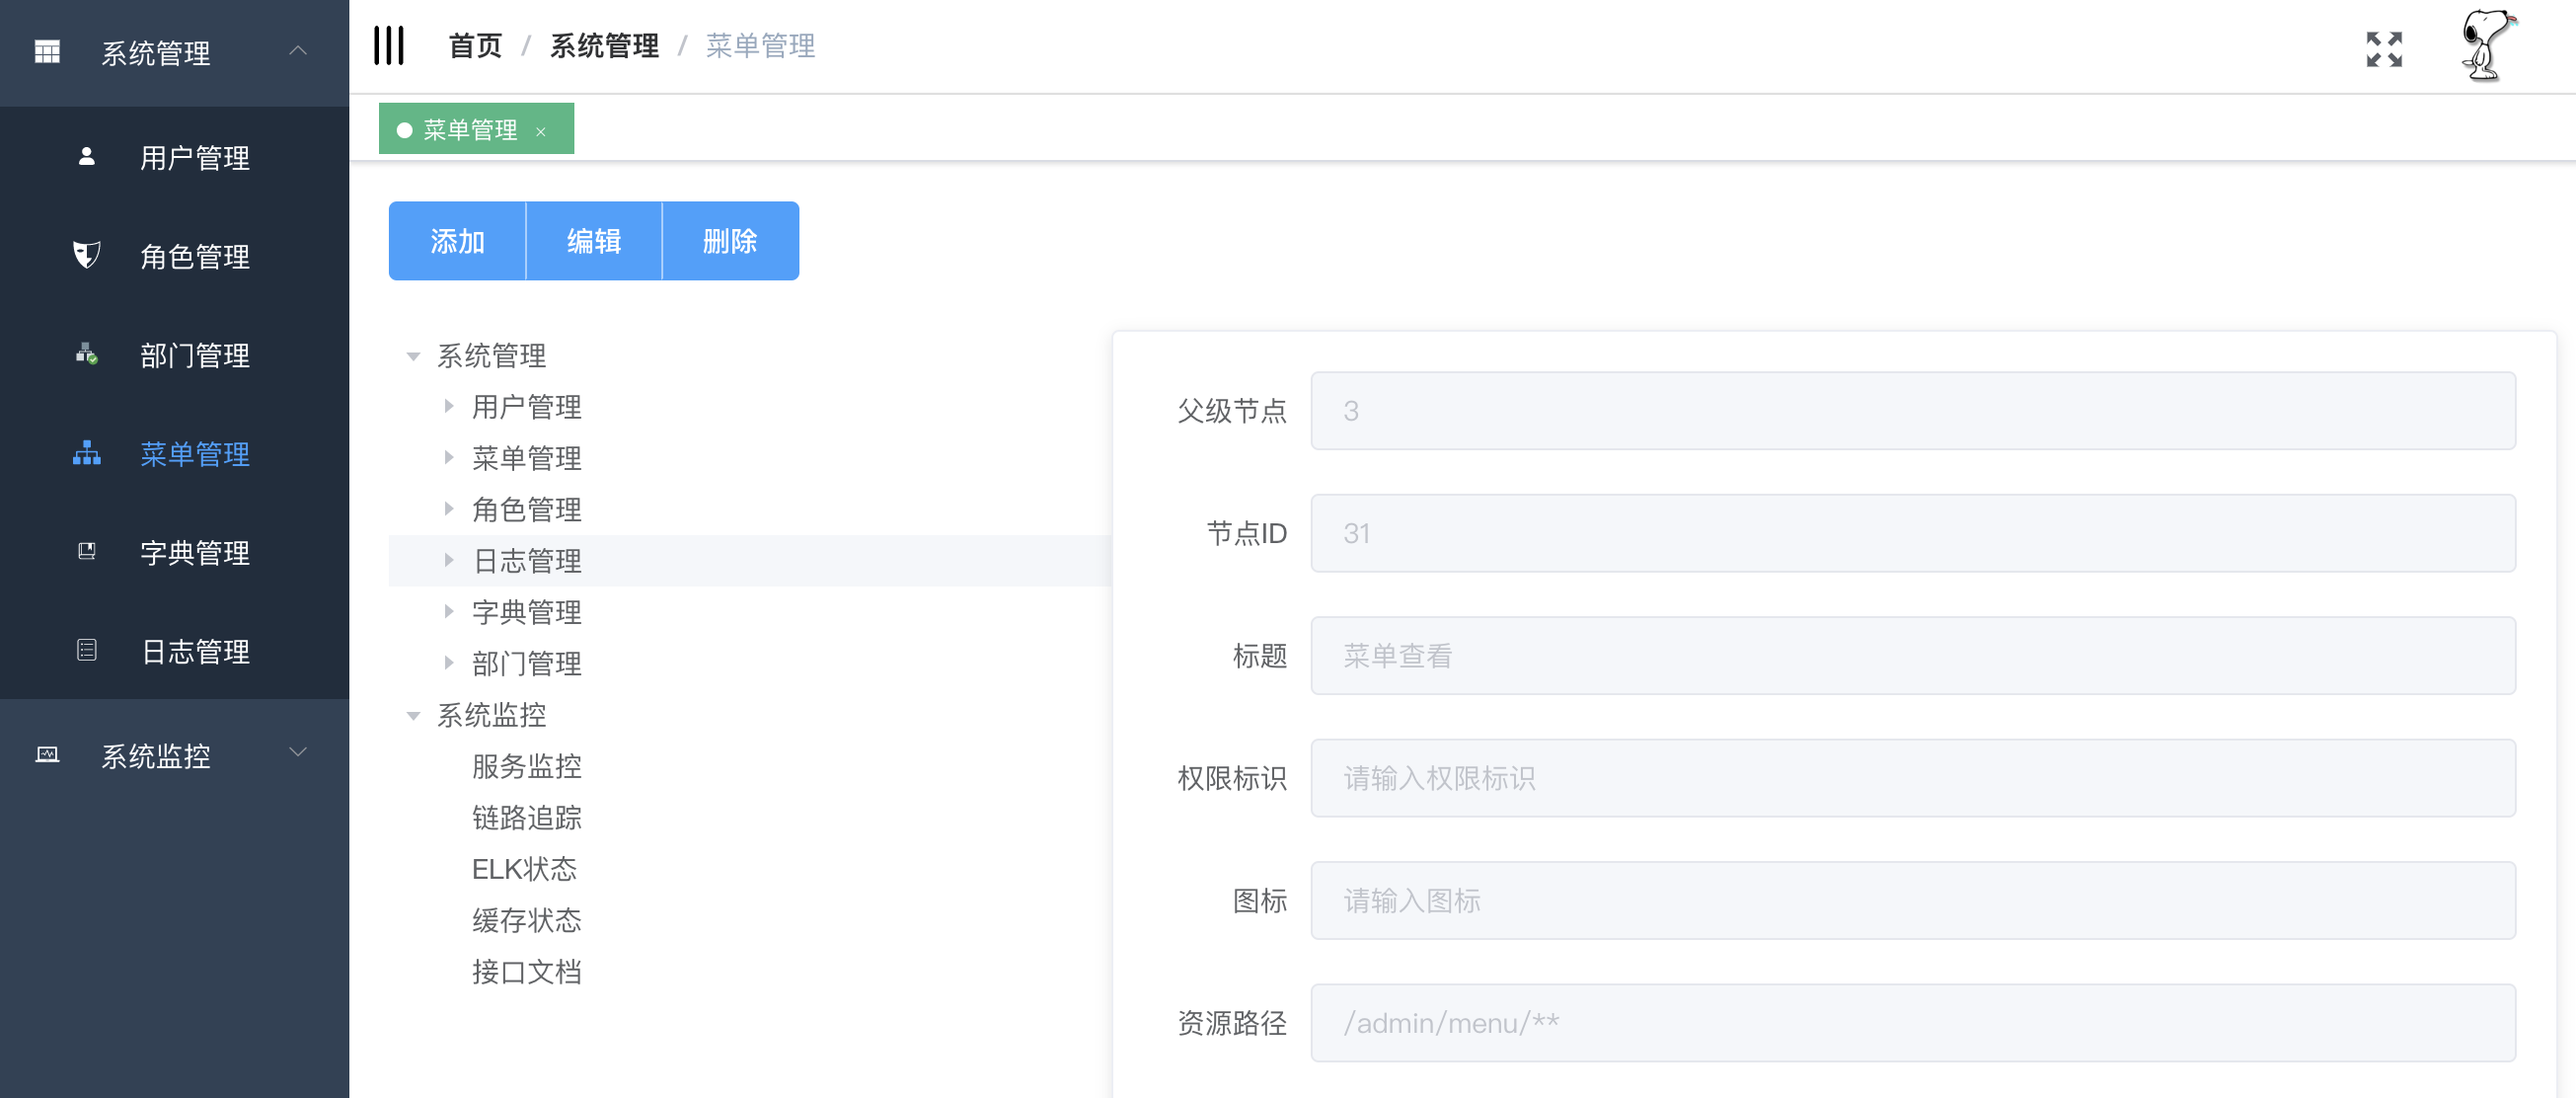Select 链路追踪 in the menu tree
Viewport: 2576px width, 1098px height.
tap(526, 817)
